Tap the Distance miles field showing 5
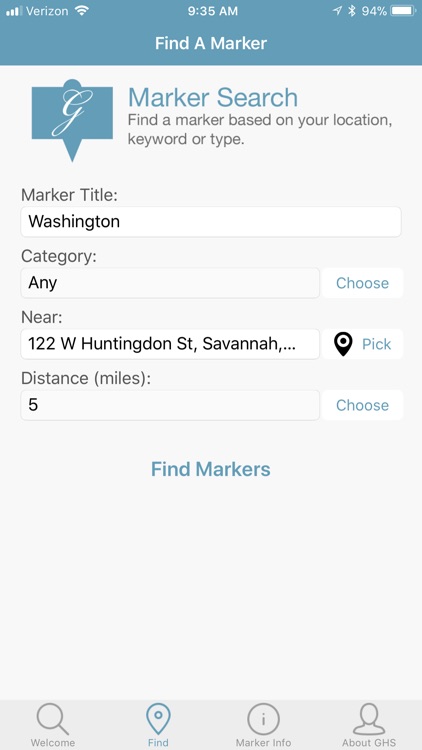 click(x=170, y=405)
